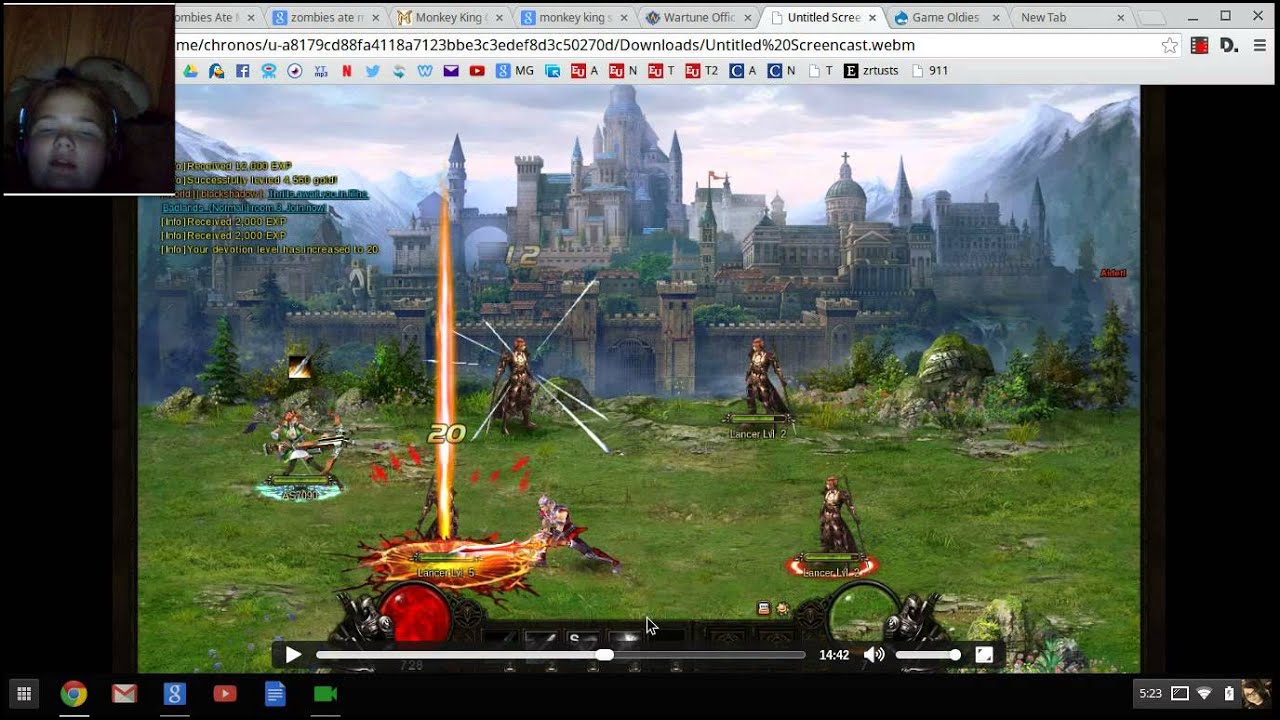Open the 5:23 system status tray
This screenshot has width=1280, height=720.
(x=1204, y=693)
